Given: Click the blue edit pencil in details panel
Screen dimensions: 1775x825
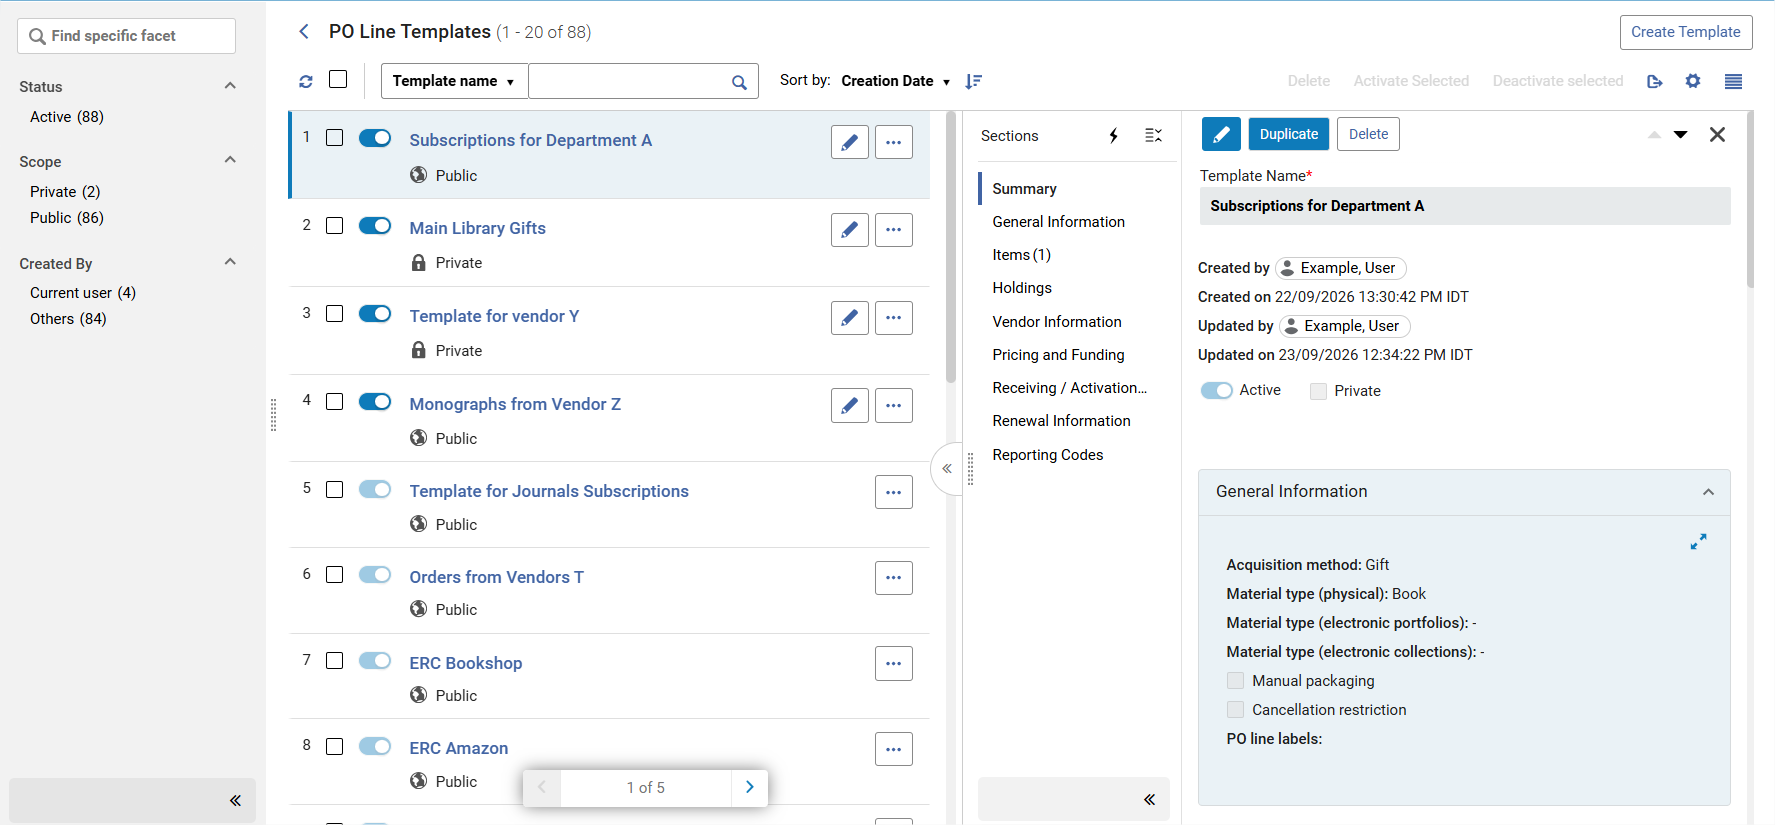Looking at the screenshot, I should click(x=1221, y=134).
